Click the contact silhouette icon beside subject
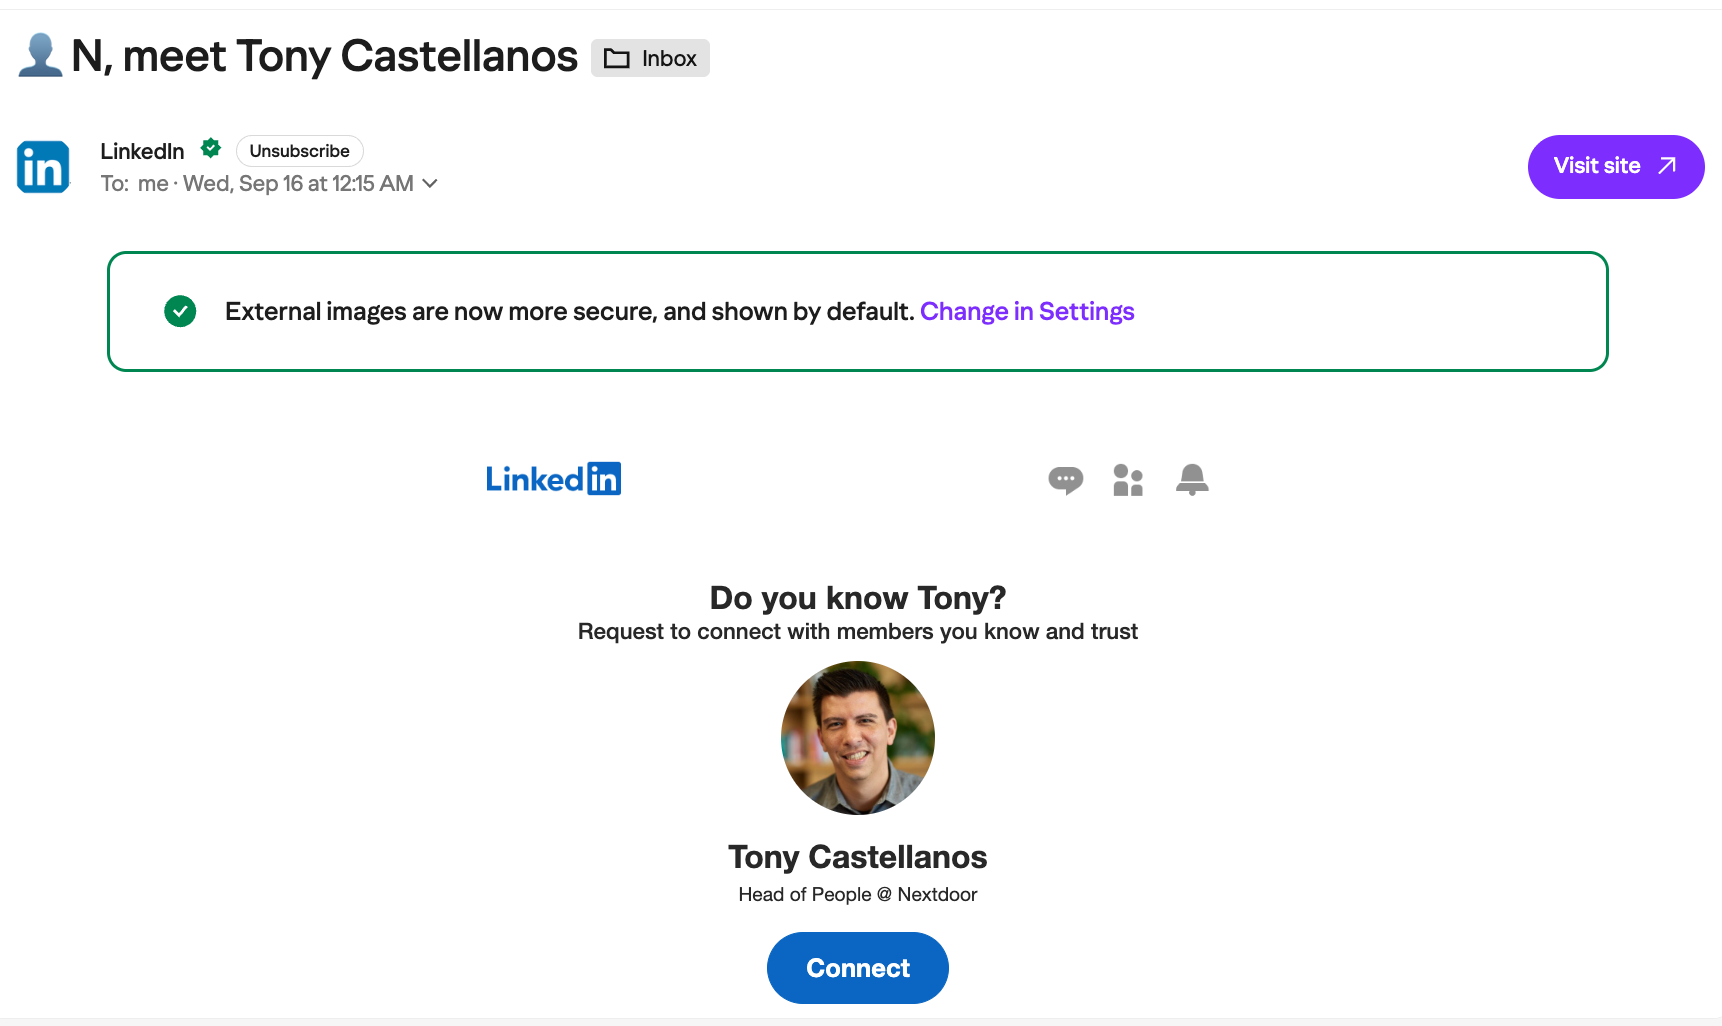Viewport: 1722px width, 1026px height. click(40, 55)
